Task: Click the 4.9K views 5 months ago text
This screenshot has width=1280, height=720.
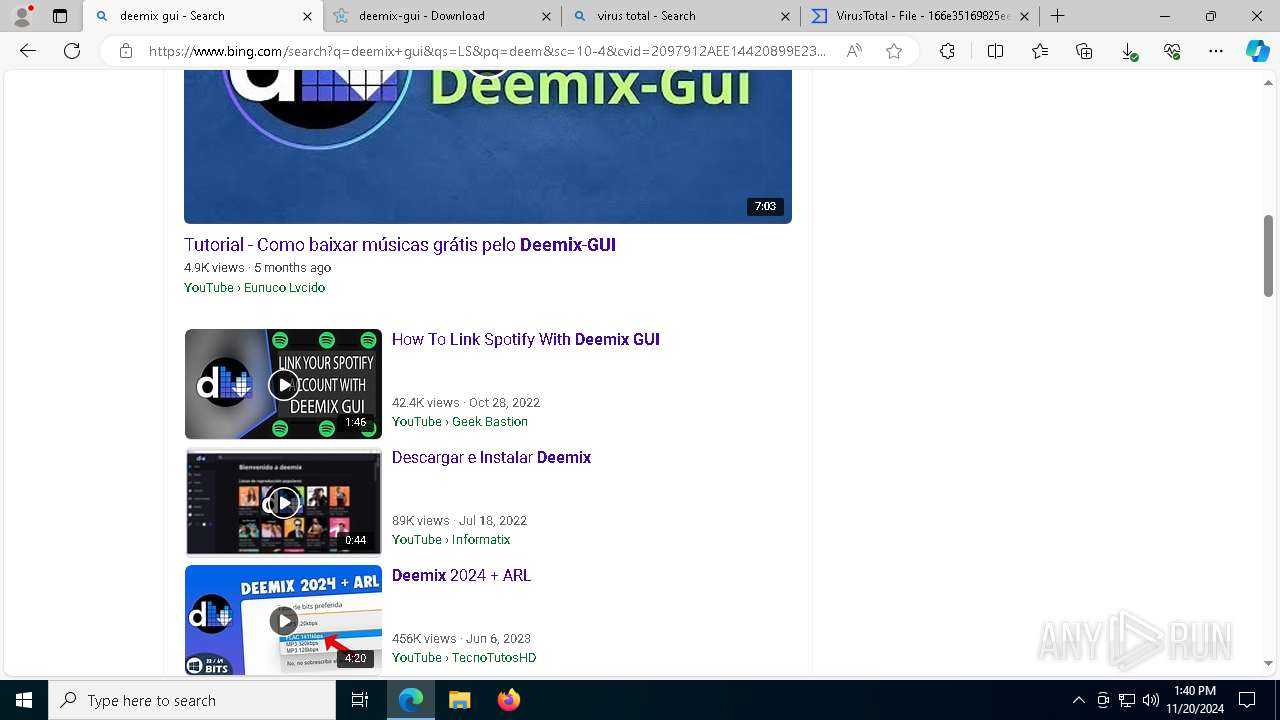Action: [x=257, y=268]
